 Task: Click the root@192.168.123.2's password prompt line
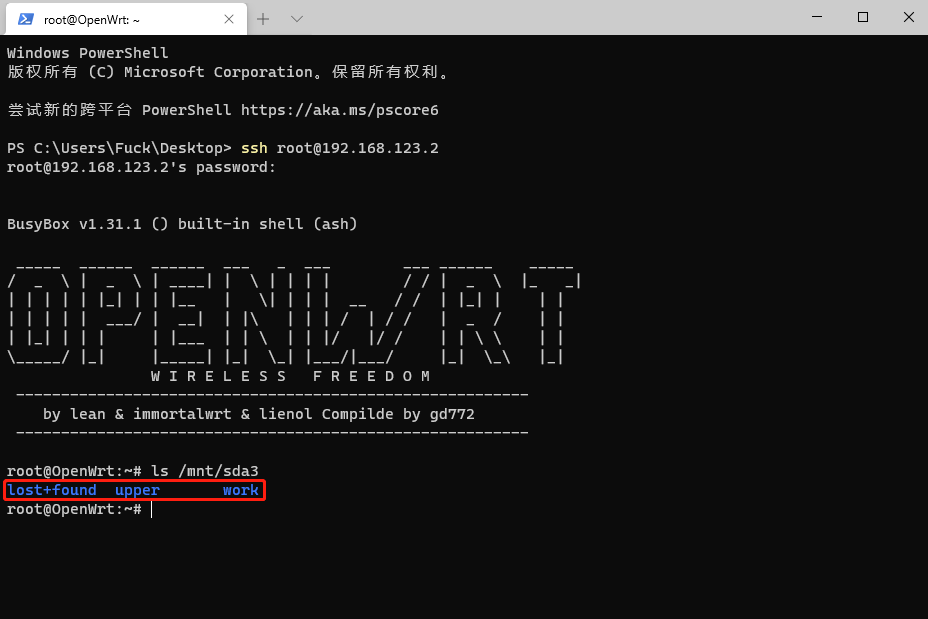tap(141, 167)
